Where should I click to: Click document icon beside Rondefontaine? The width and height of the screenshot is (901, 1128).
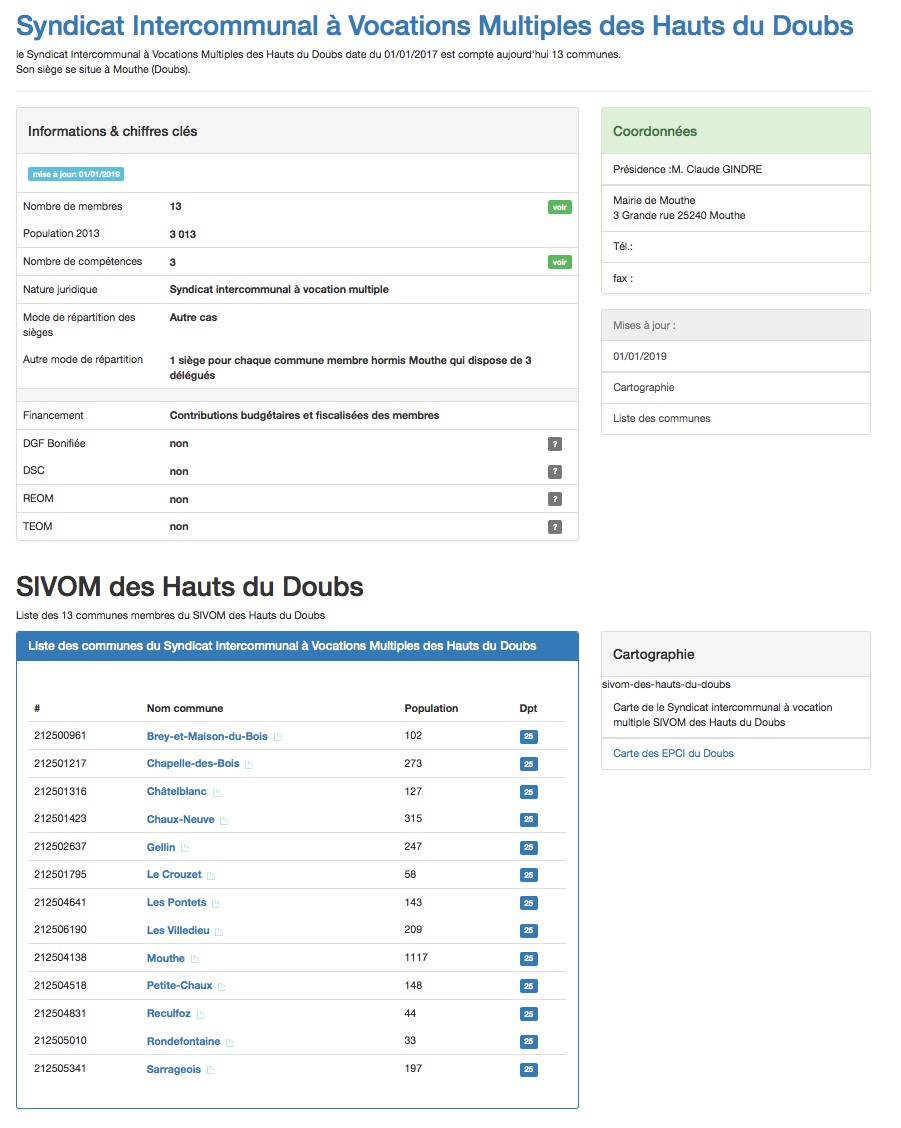pos(230,1042)
